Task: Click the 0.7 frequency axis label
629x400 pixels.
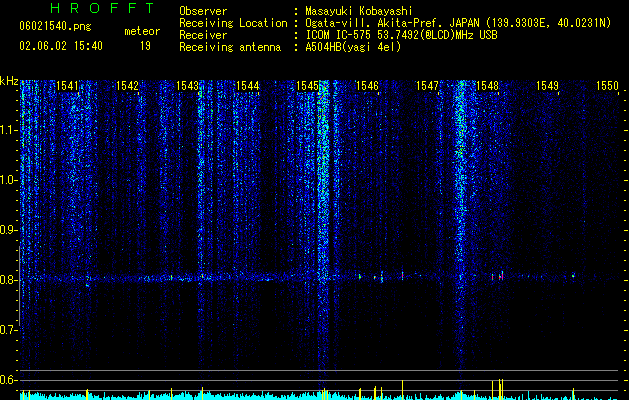Action: click(9, 330)
